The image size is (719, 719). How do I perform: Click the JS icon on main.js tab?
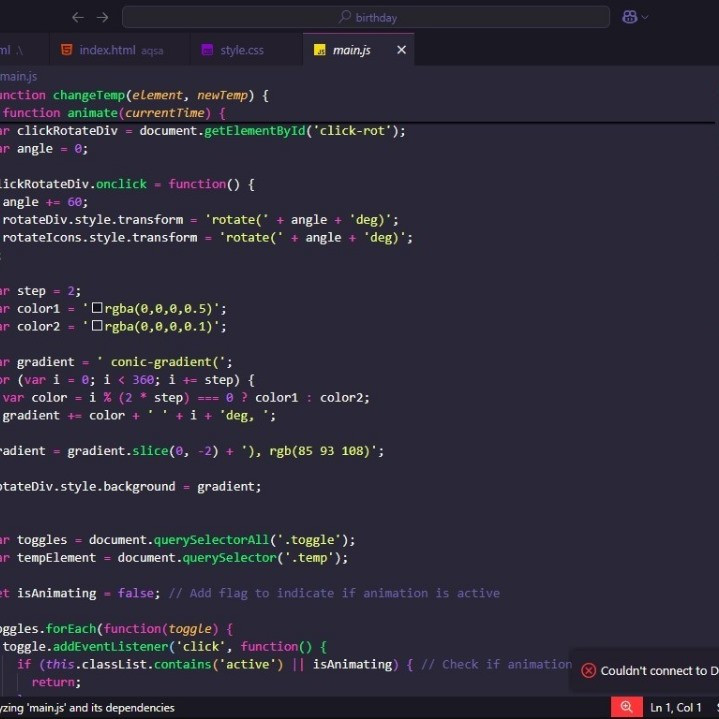320,50
